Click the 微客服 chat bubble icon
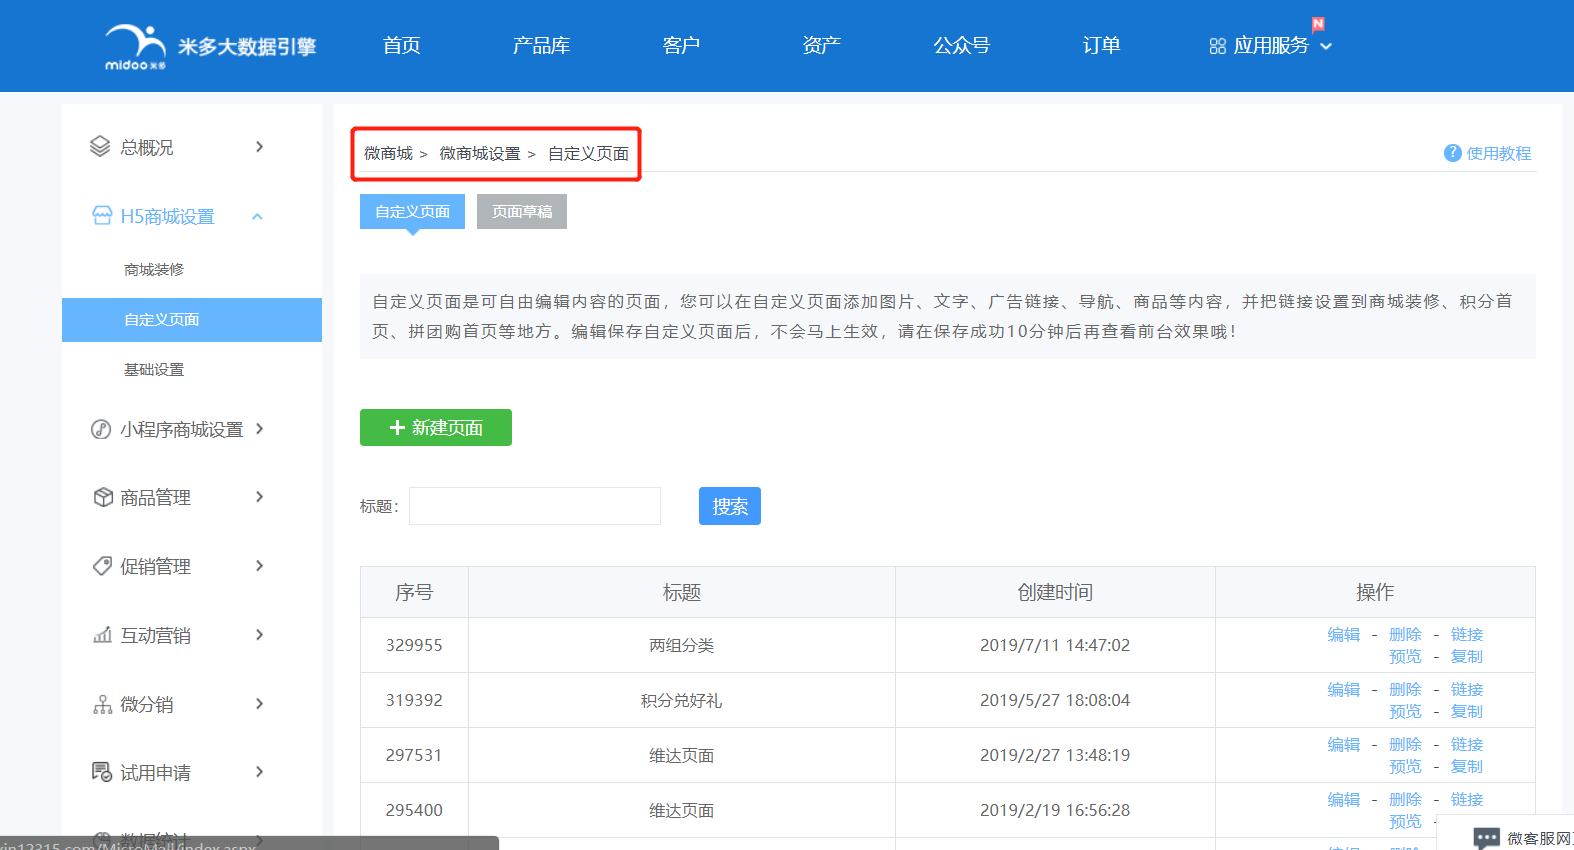The image size is (1574, 850). [1487, 838]
